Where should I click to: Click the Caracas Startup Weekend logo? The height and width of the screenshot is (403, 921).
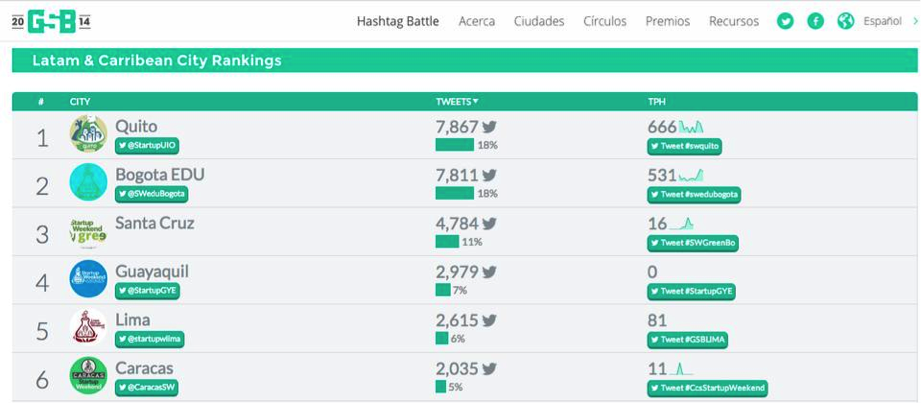coord(88,376)
